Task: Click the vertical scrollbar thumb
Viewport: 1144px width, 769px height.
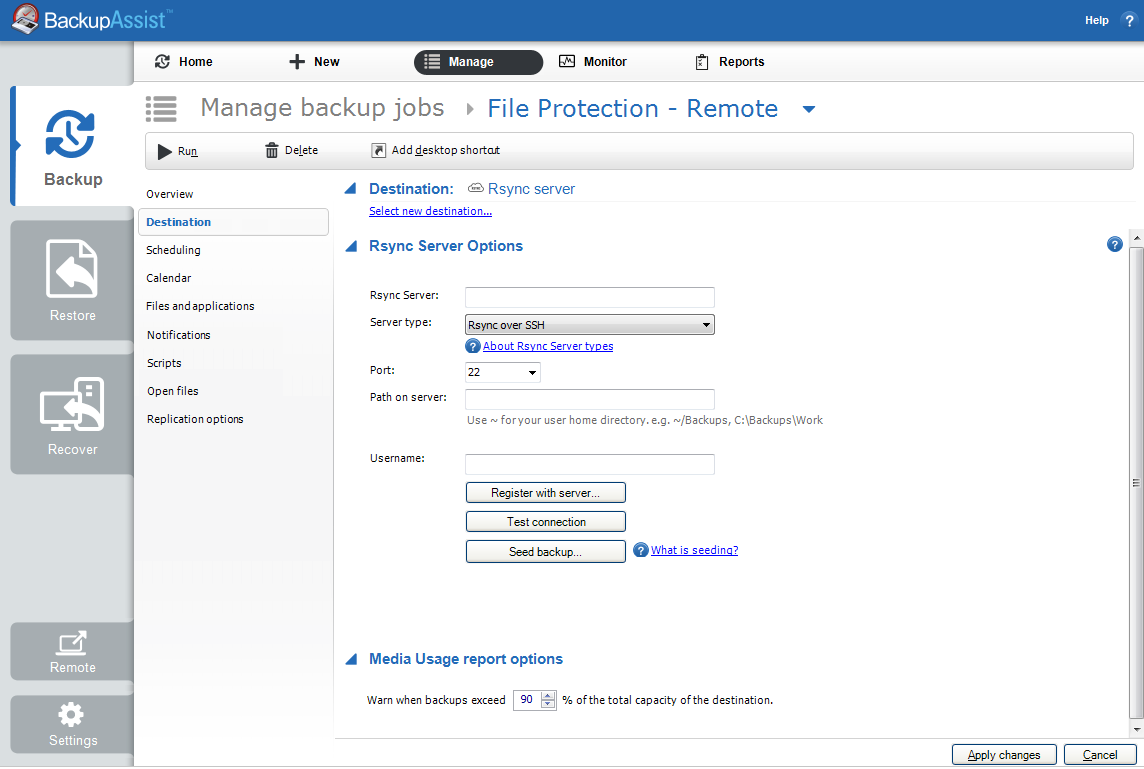Action: point(1137,482)
